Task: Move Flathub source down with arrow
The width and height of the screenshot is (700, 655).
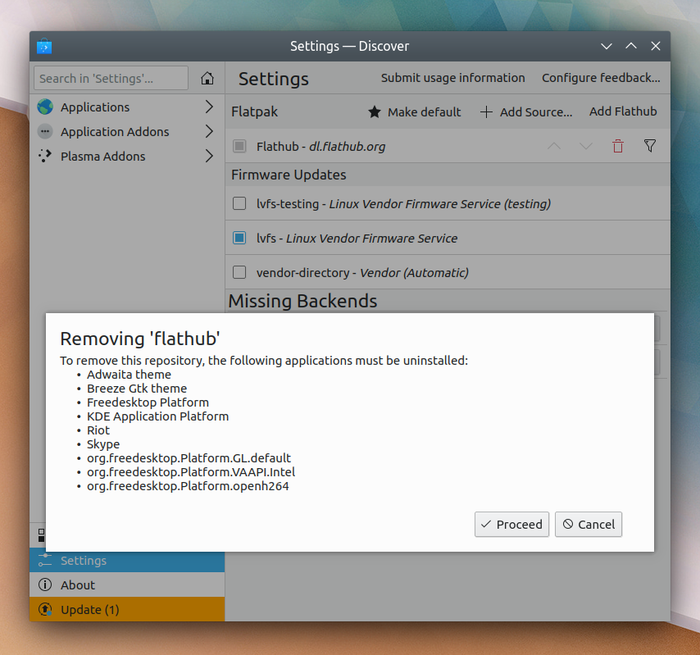Action: (x=586, y=146)
